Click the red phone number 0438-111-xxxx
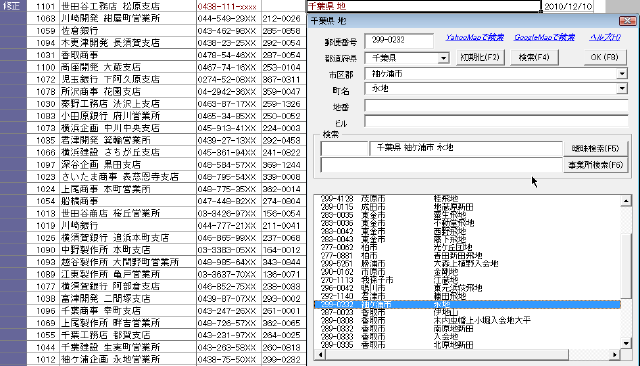This screenshot has height=366, width=640. (227, 7)
